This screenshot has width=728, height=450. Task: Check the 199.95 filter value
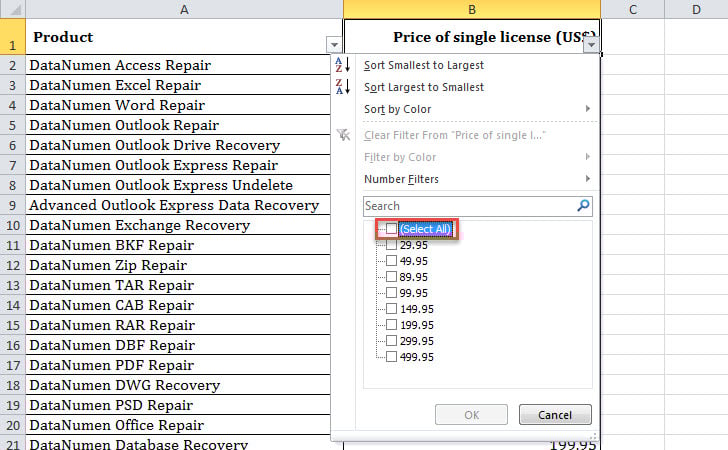point(391,325)
